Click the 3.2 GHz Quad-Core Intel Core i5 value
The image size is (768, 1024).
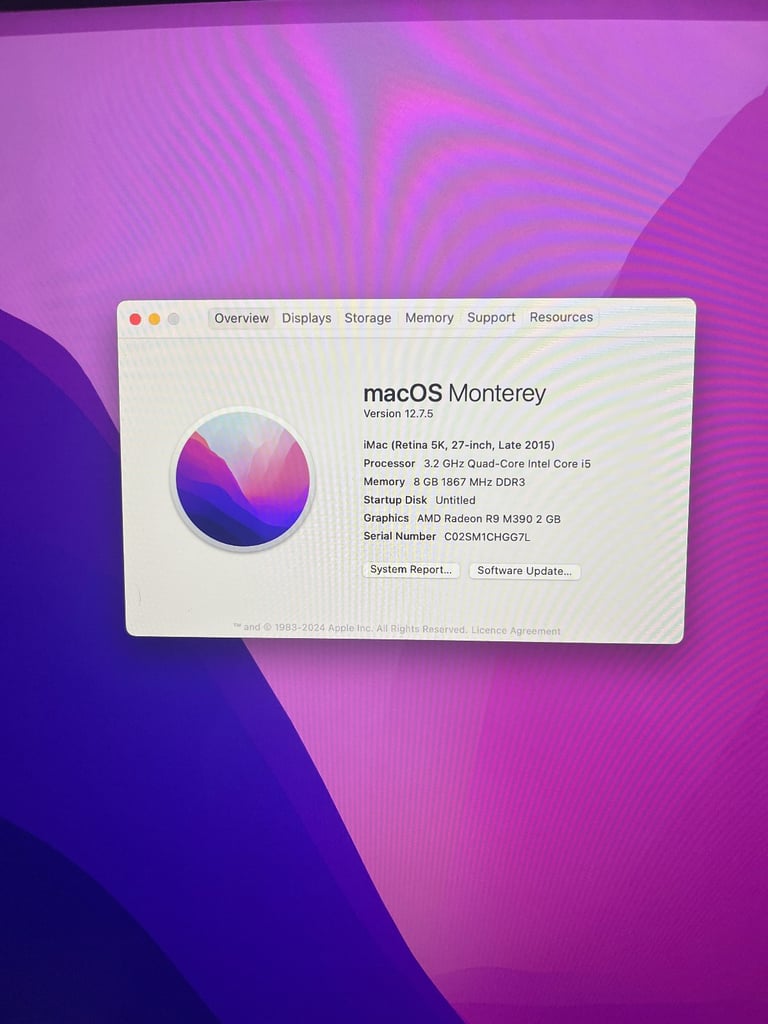pyautogui.click(x=507, y=464)
